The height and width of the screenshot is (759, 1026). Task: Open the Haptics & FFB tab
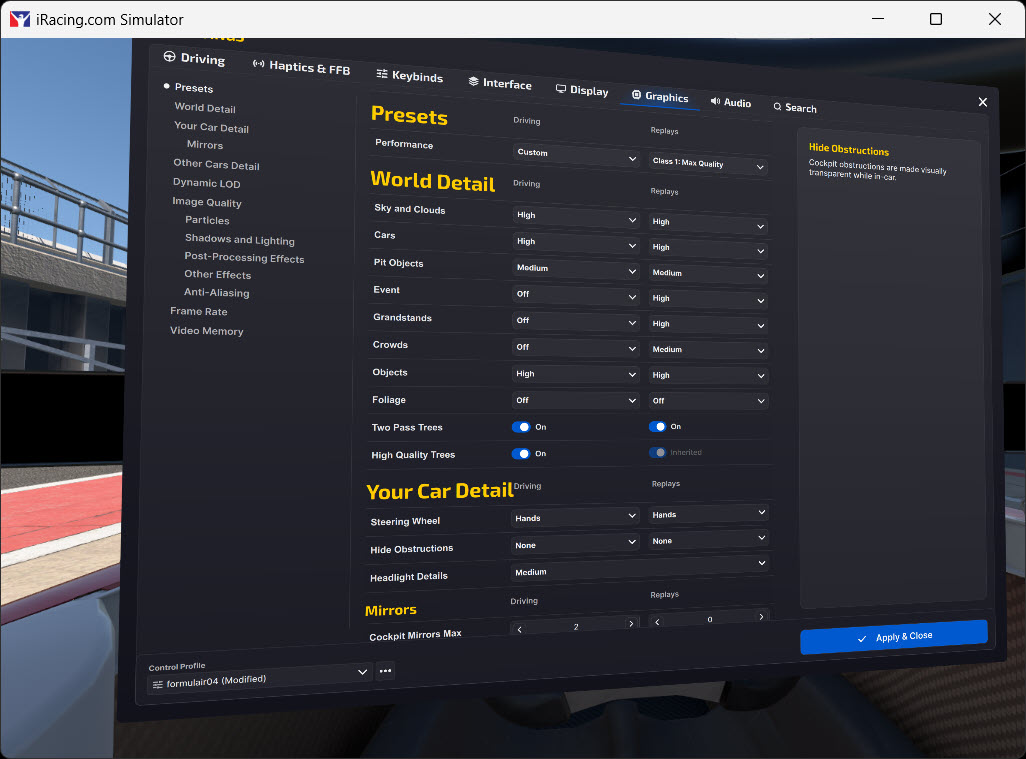click(x=301, y=66)
